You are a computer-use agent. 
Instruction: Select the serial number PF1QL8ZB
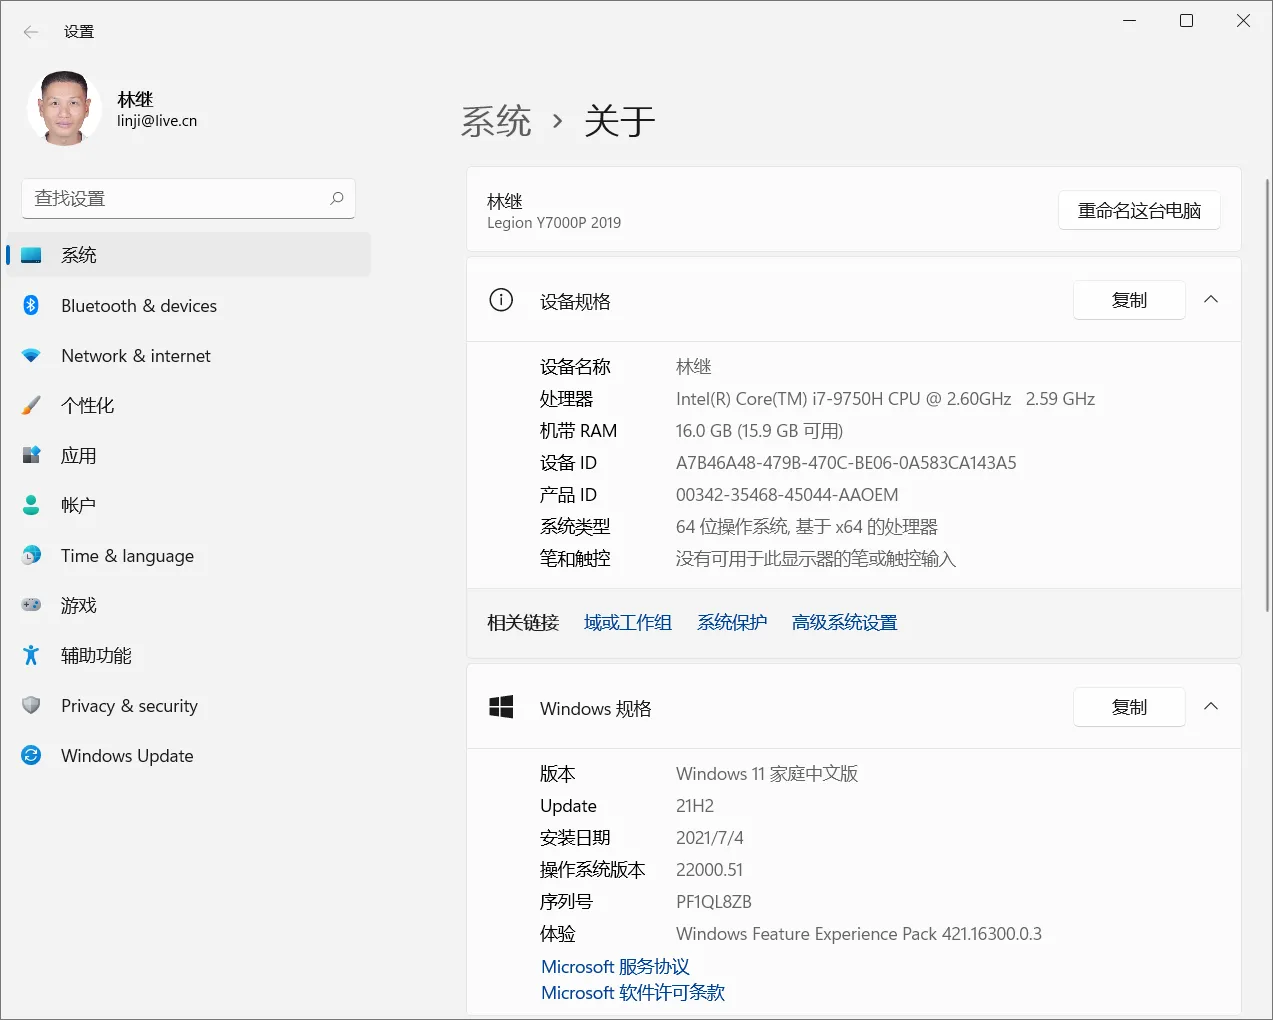click(714, 902)
